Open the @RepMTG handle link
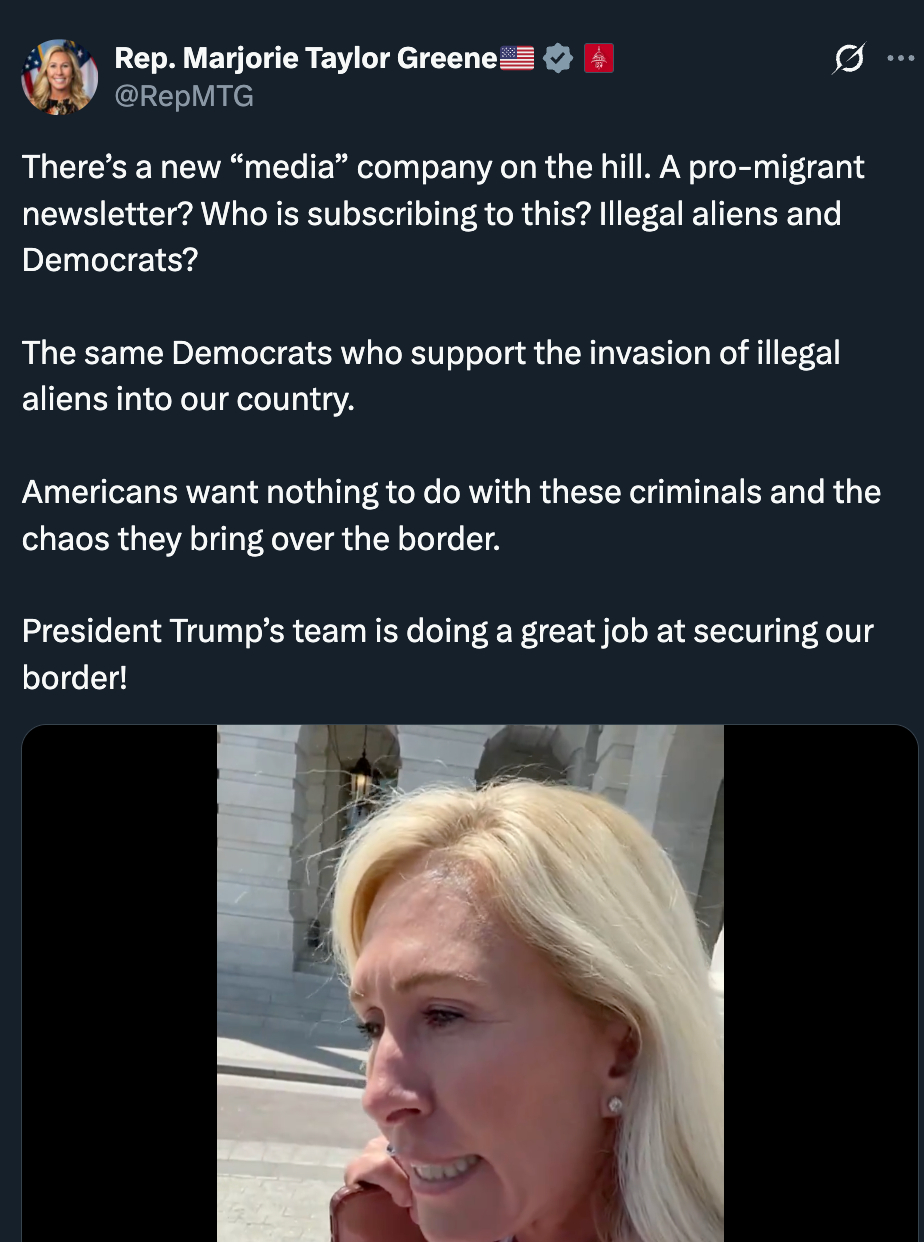This screenshot has height=1242, width=924. pyautogui.click(x=184, y=96)
